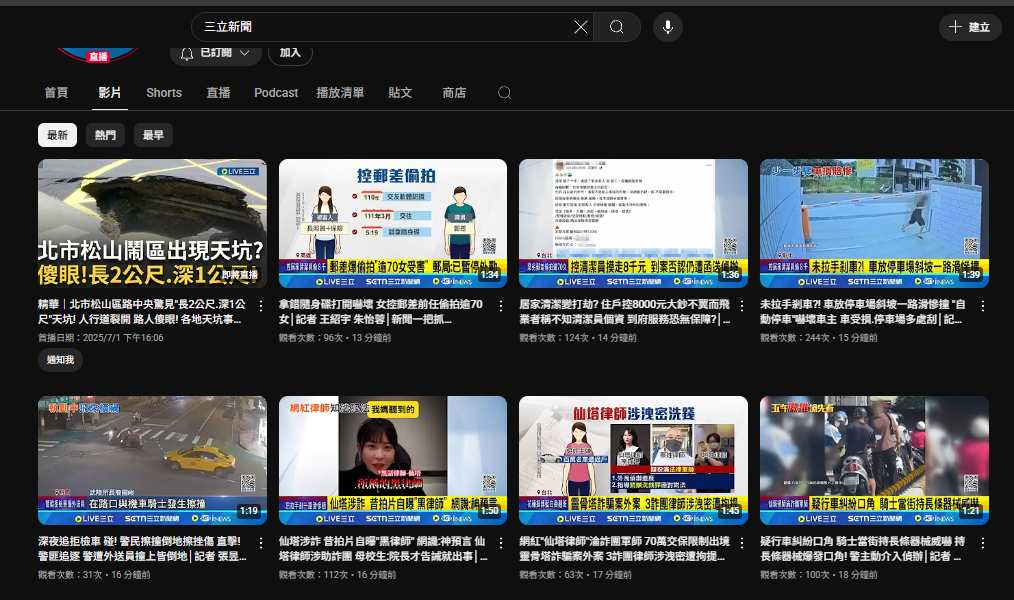Screen dimensions: 1014x600
Task: Open three-dot menu for parking lot video
Action: pos(982,305)
